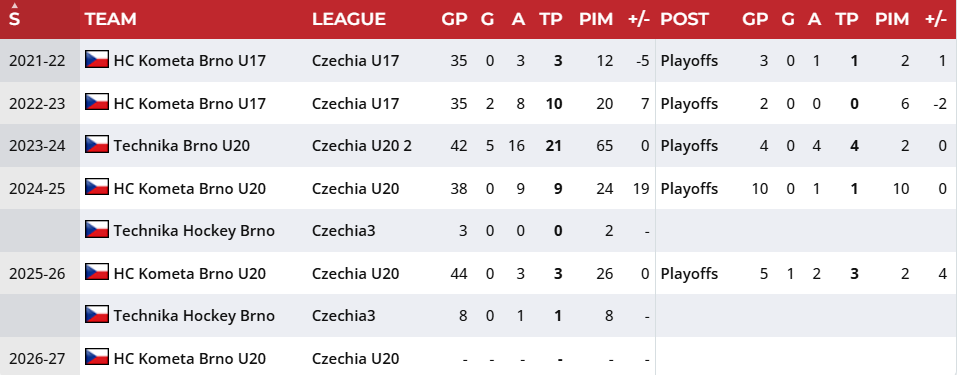957x375 pixels.
Task: Open 2021-22 Czechia U17 league page
Action: coord(355,60)
